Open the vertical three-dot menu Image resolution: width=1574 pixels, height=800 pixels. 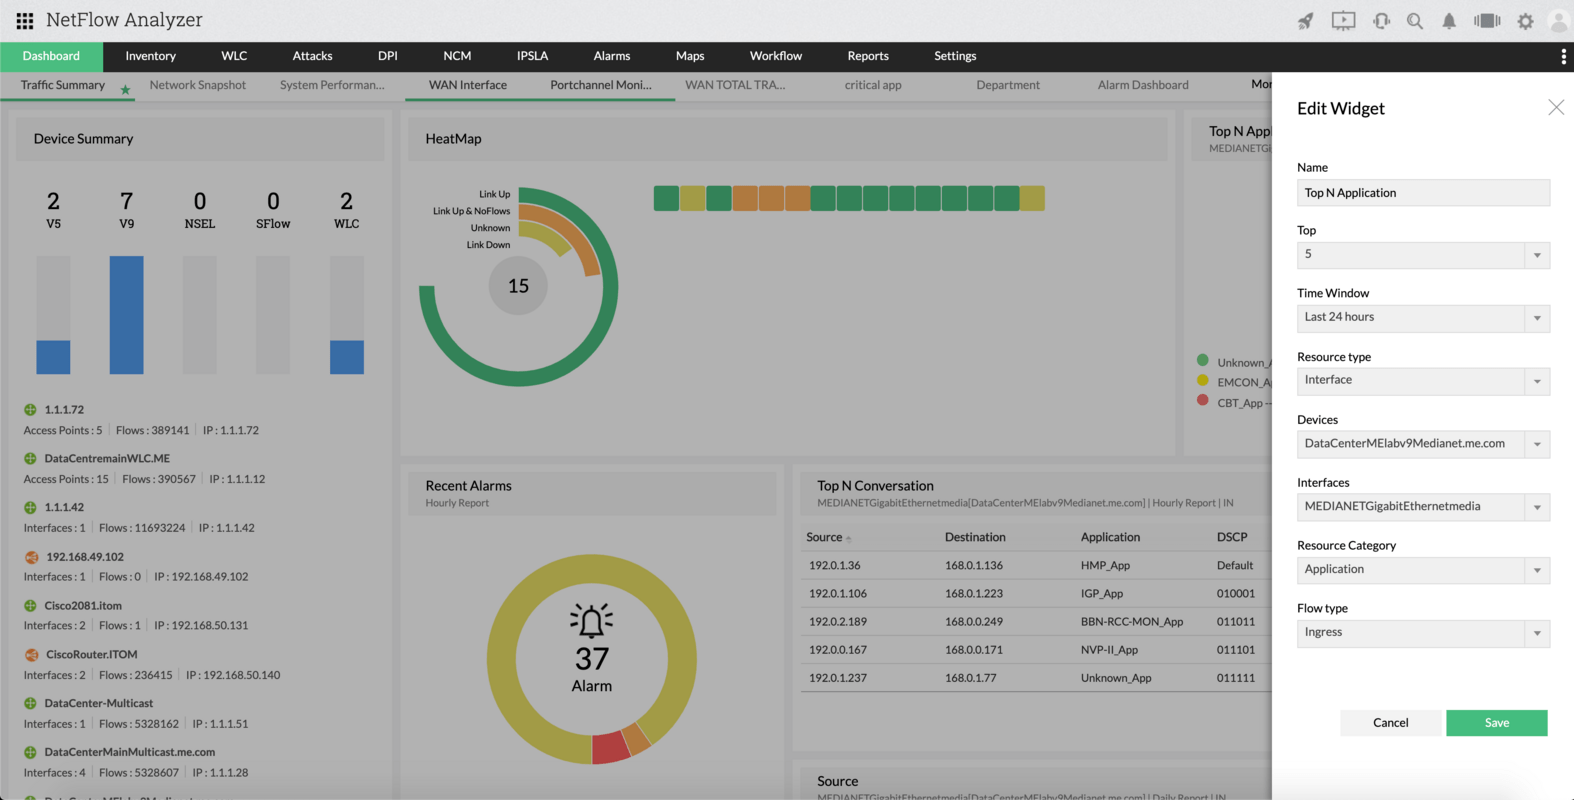click(x=1563, y=57)
